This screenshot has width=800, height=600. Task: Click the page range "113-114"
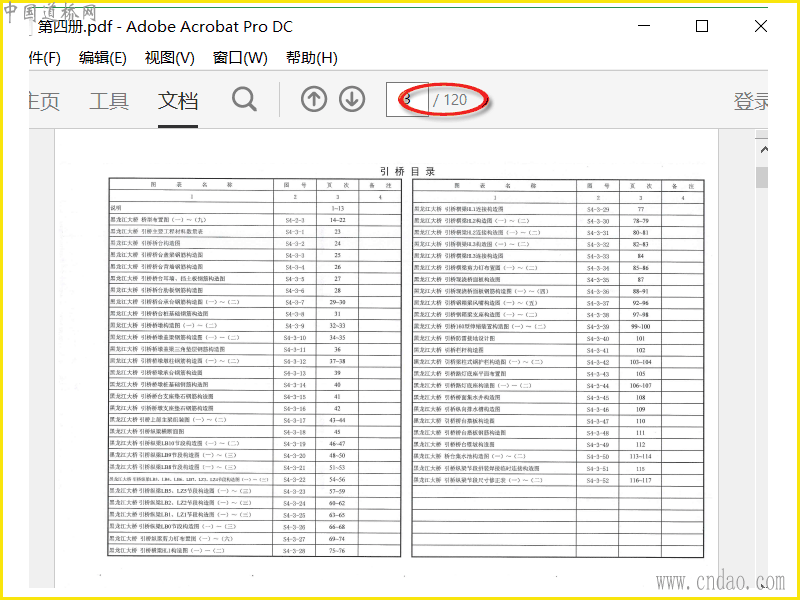coord(641,457)
